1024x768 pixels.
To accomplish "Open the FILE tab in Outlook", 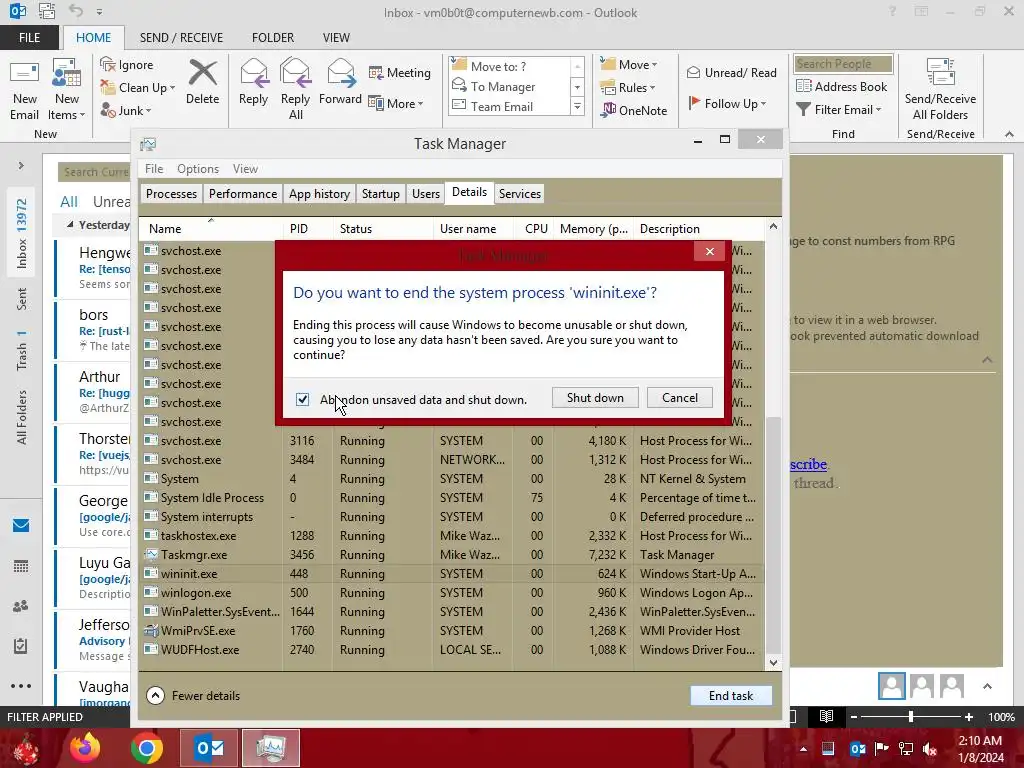I will pyautogui.click(x=29, y=38).
